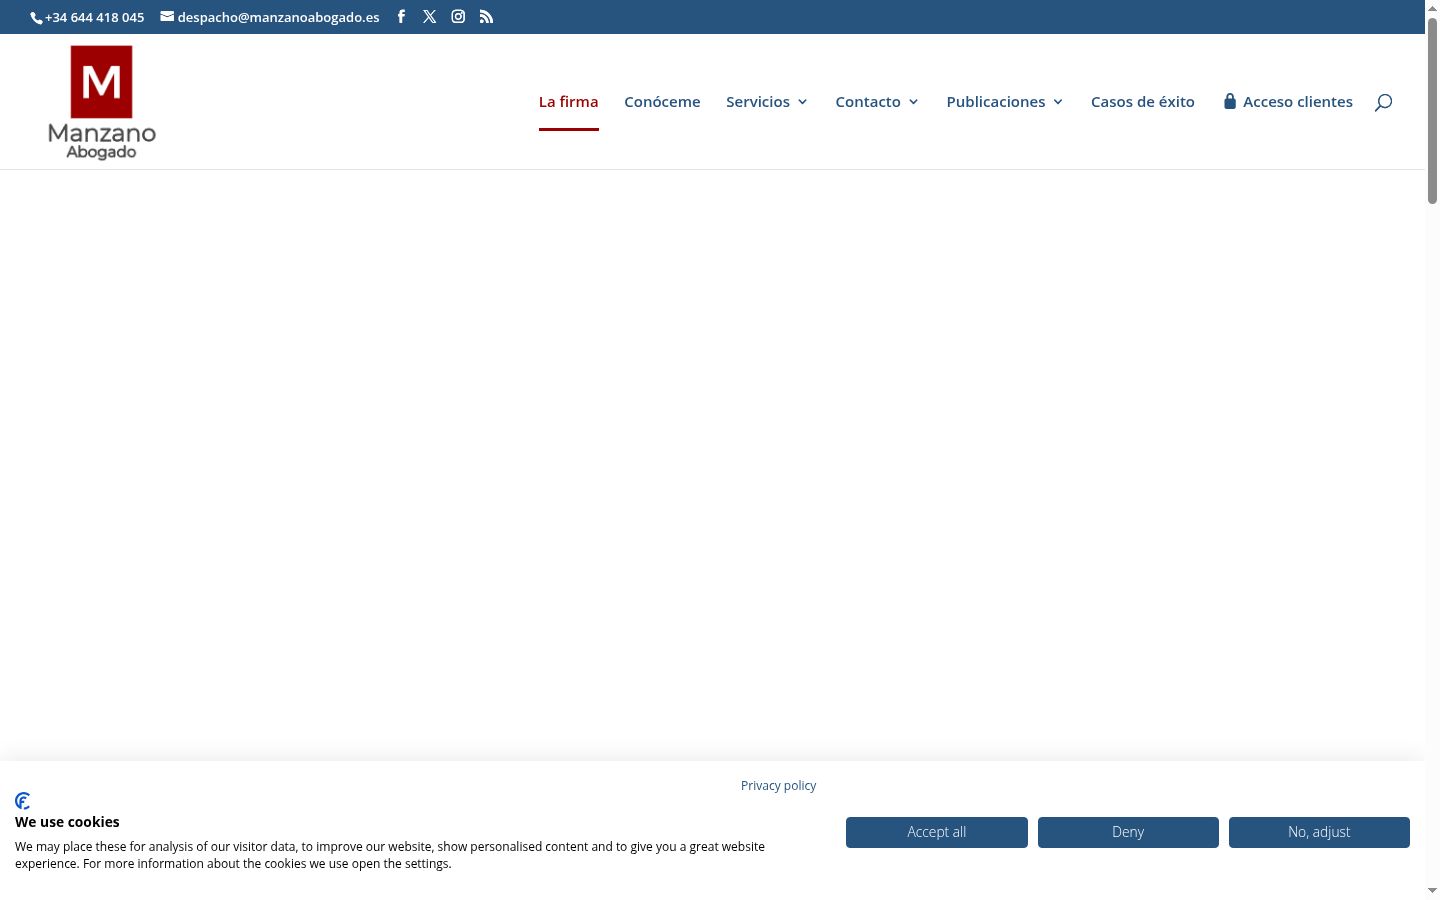This screenshot has height=900, width=1440.
Task: Open Casos de éxito page
Action: tap(1143, 102)
